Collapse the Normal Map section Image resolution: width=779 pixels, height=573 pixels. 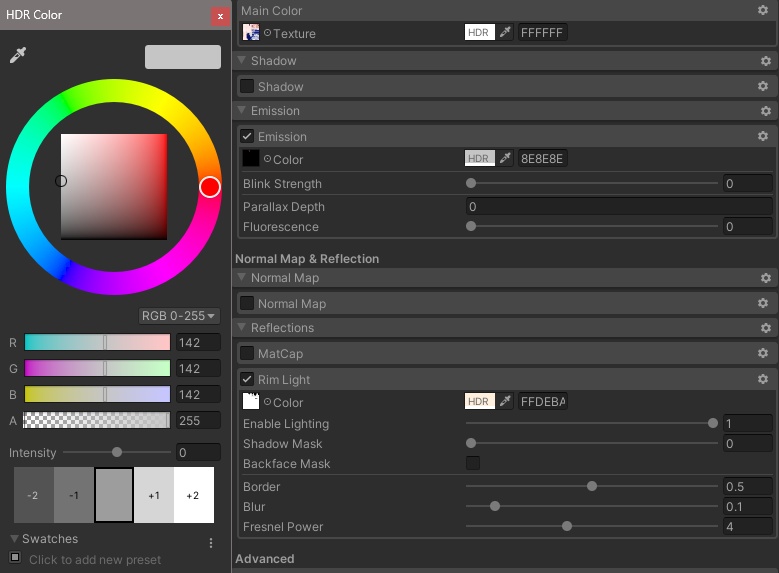(x=242, y=277)
